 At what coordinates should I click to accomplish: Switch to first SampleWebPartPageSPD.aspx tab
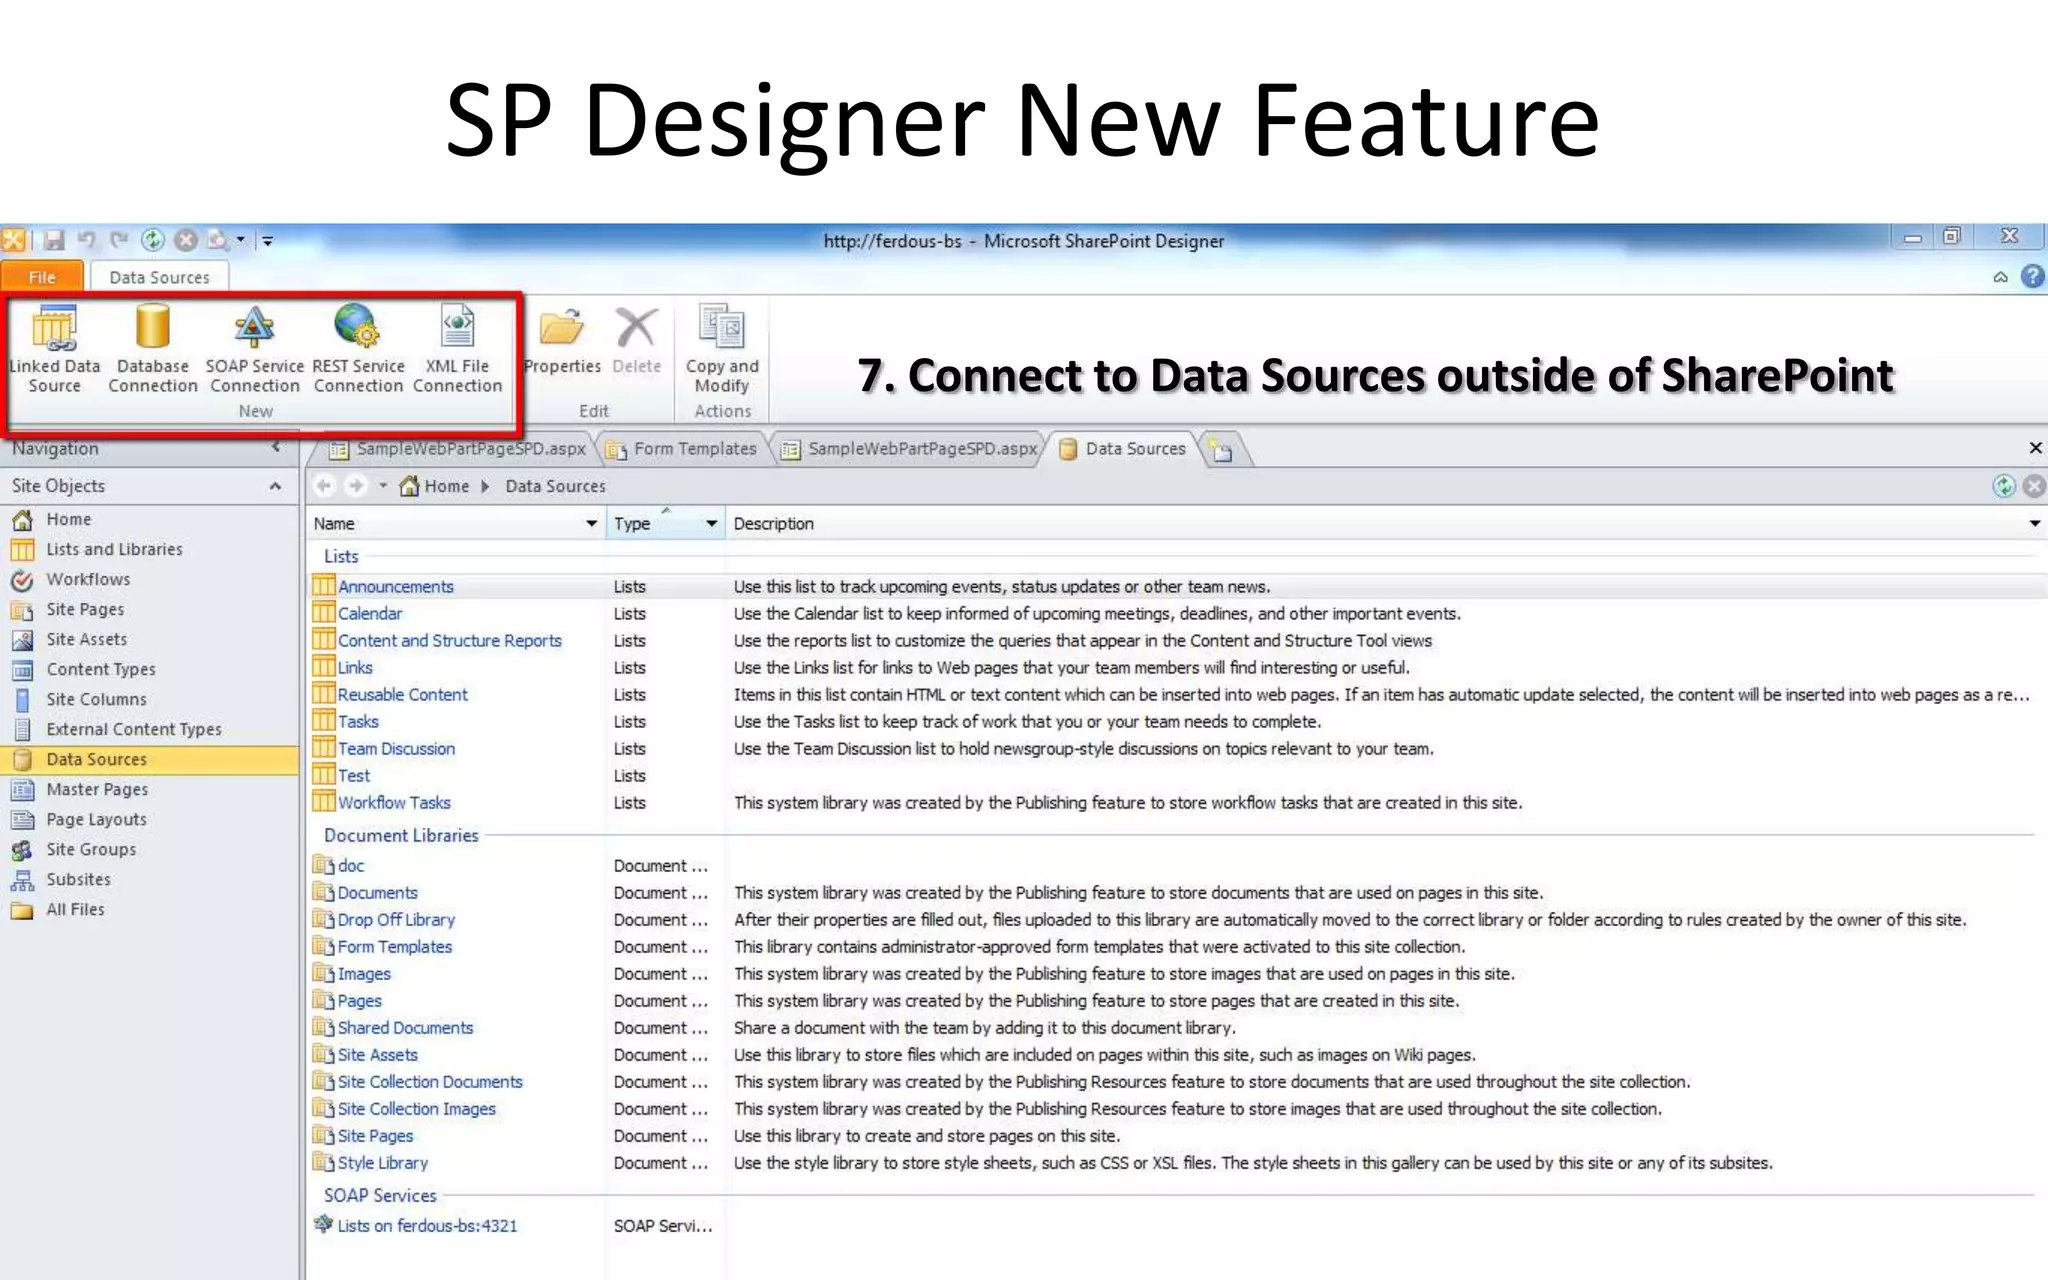pyautogui.click(x=459, y=449)
